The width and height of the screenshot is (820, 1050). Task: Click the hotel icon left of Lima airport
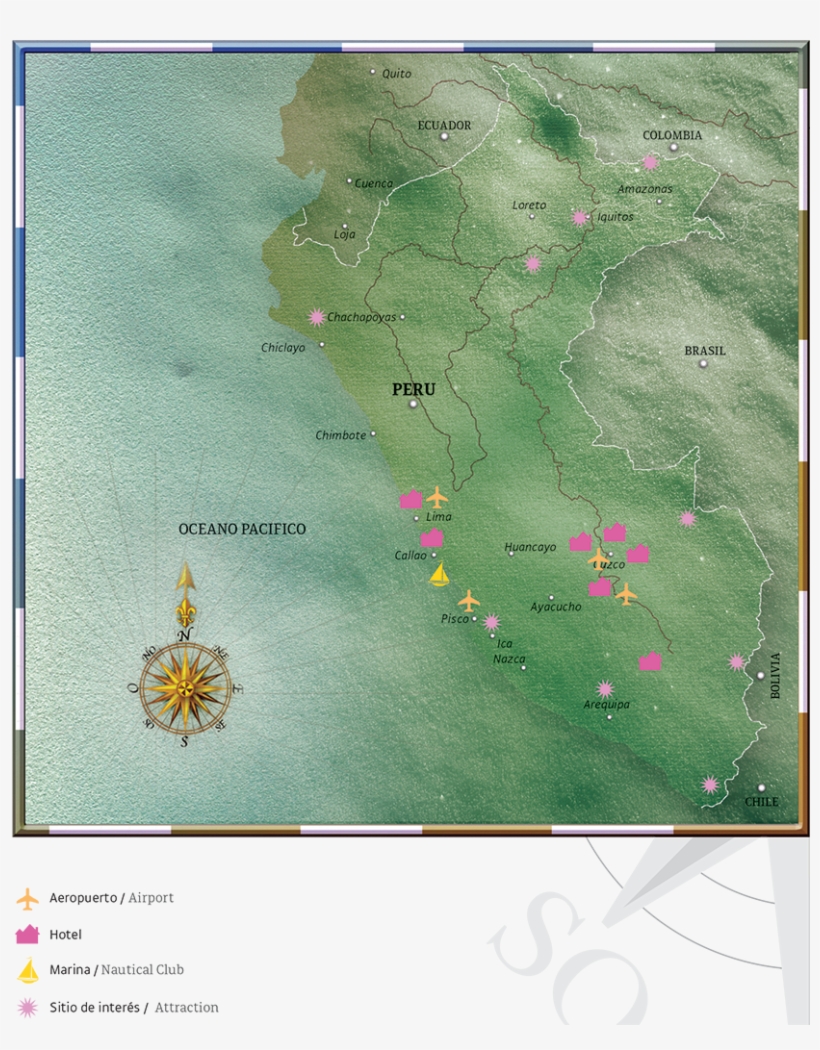(411, 500)
